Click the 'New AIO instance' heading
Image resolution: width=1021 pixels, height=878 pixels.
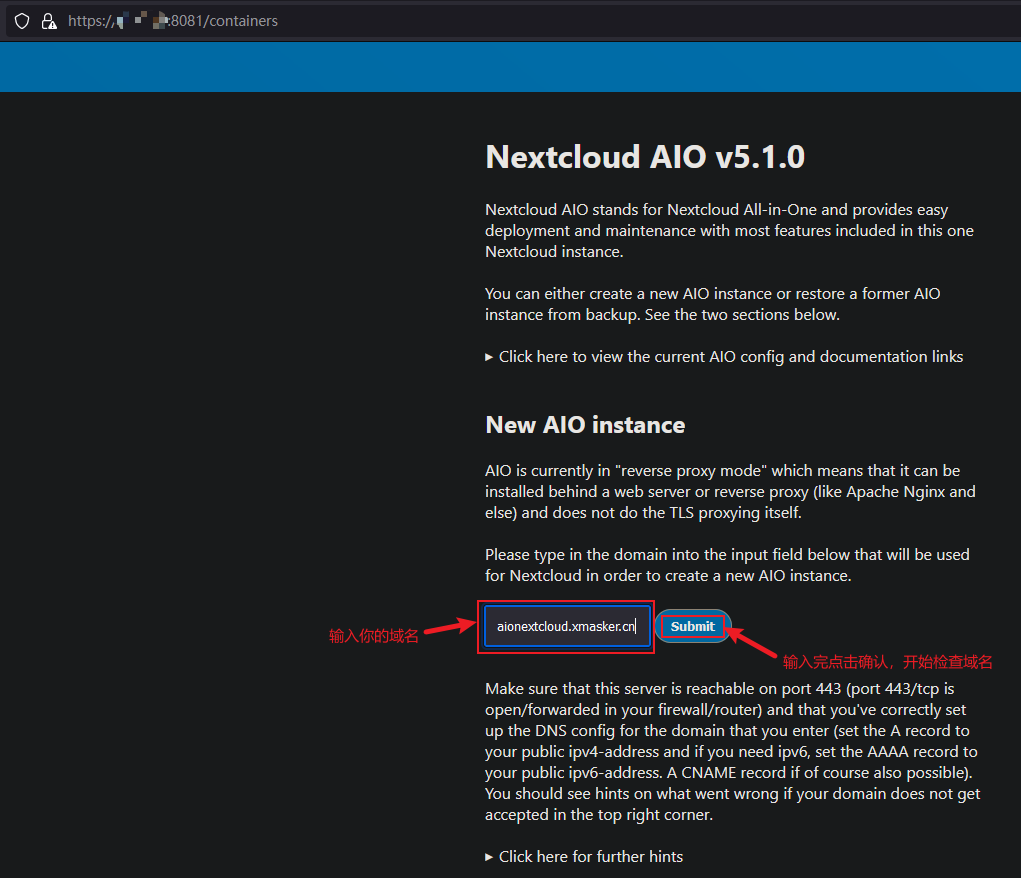point(585,425)
